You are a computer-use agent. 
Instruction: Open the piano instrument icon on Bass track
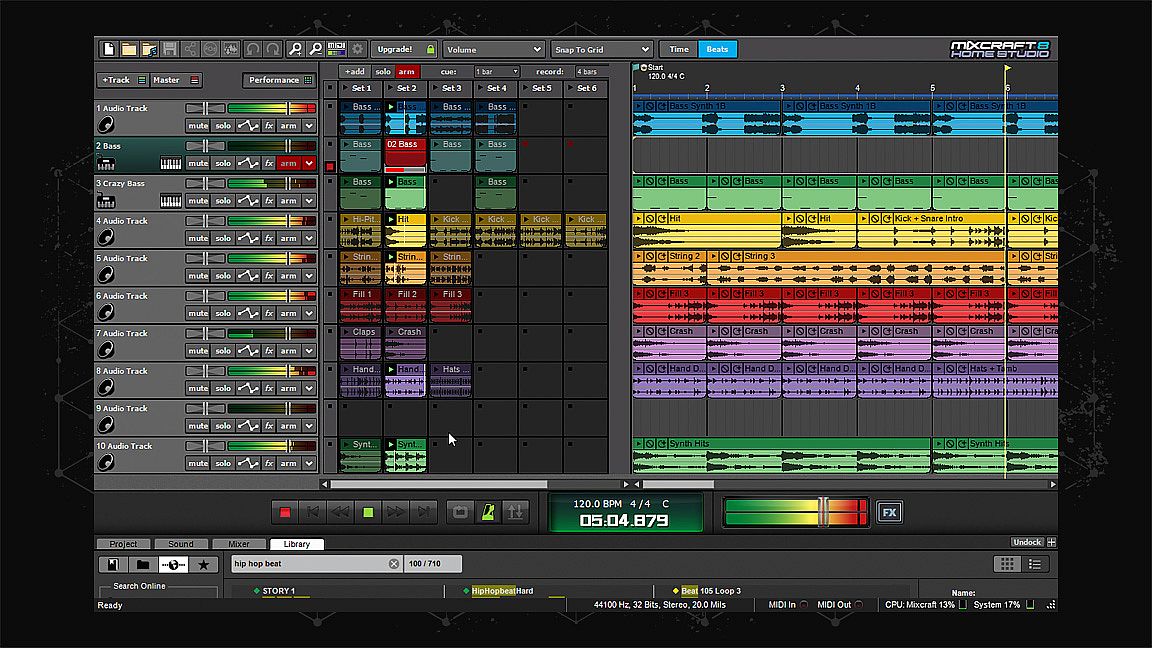coord(170,163)
